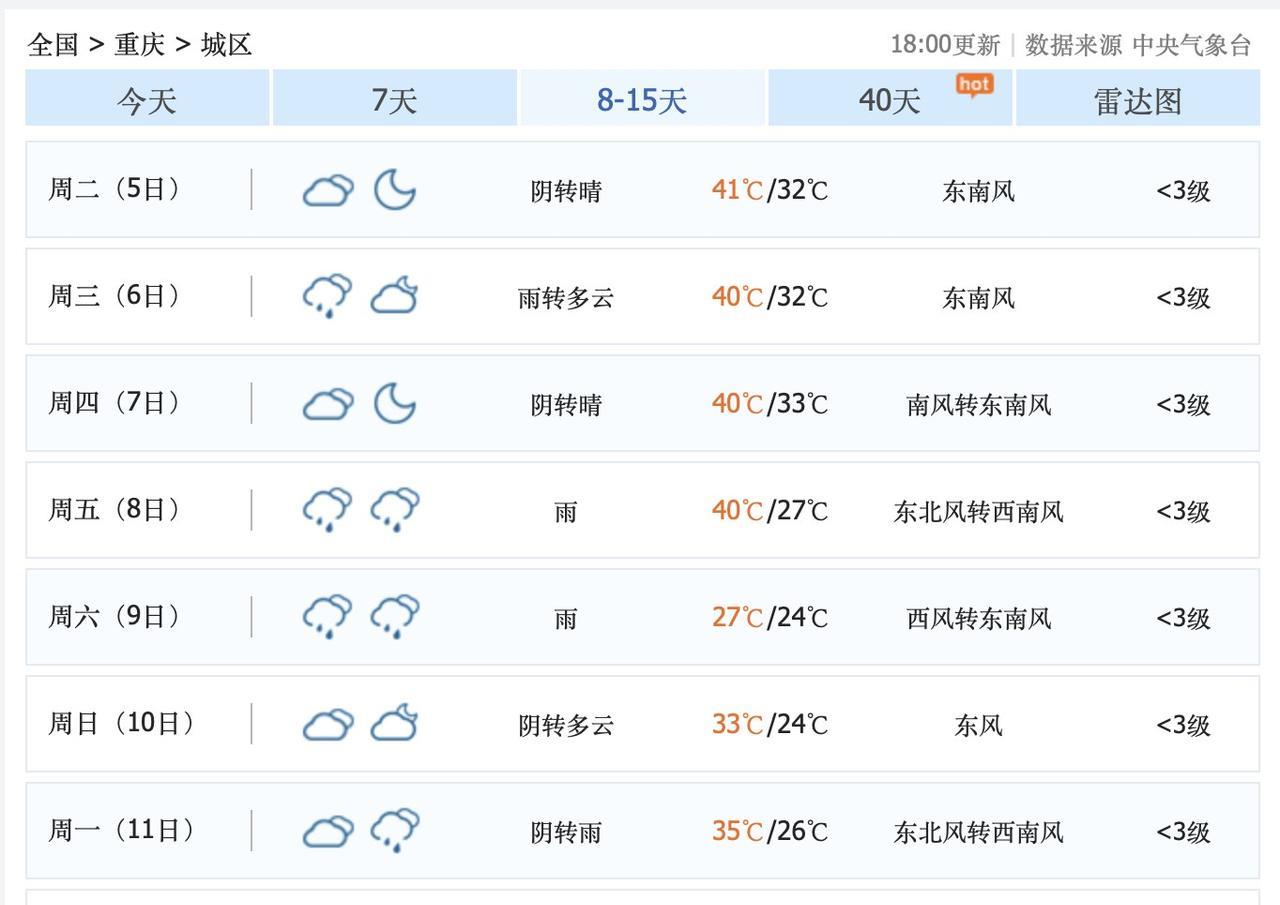Switch to the 今天 tab
The height and width of the screenshot is (905, 1280).
(147, 100)
